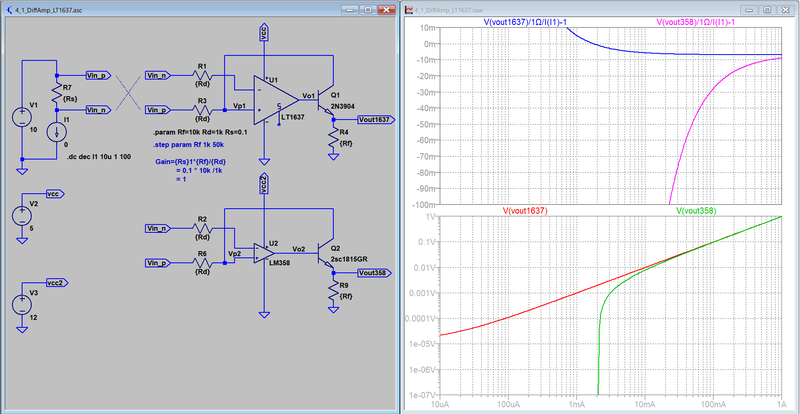The height and width of the screenshot is (414, 800).
Task: Select the V(vout358) green trace label
Action: point(696,210)
